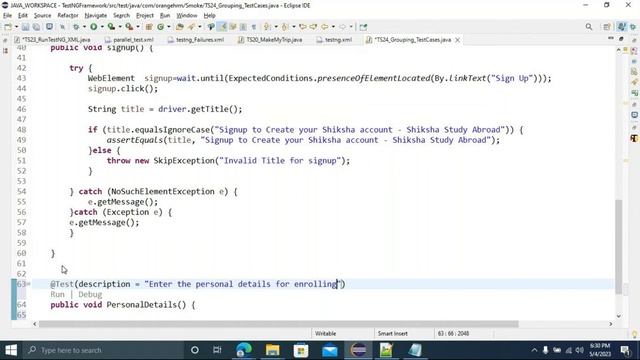Jump to Previous Annotation arrow icon

(x=285, y=27)
